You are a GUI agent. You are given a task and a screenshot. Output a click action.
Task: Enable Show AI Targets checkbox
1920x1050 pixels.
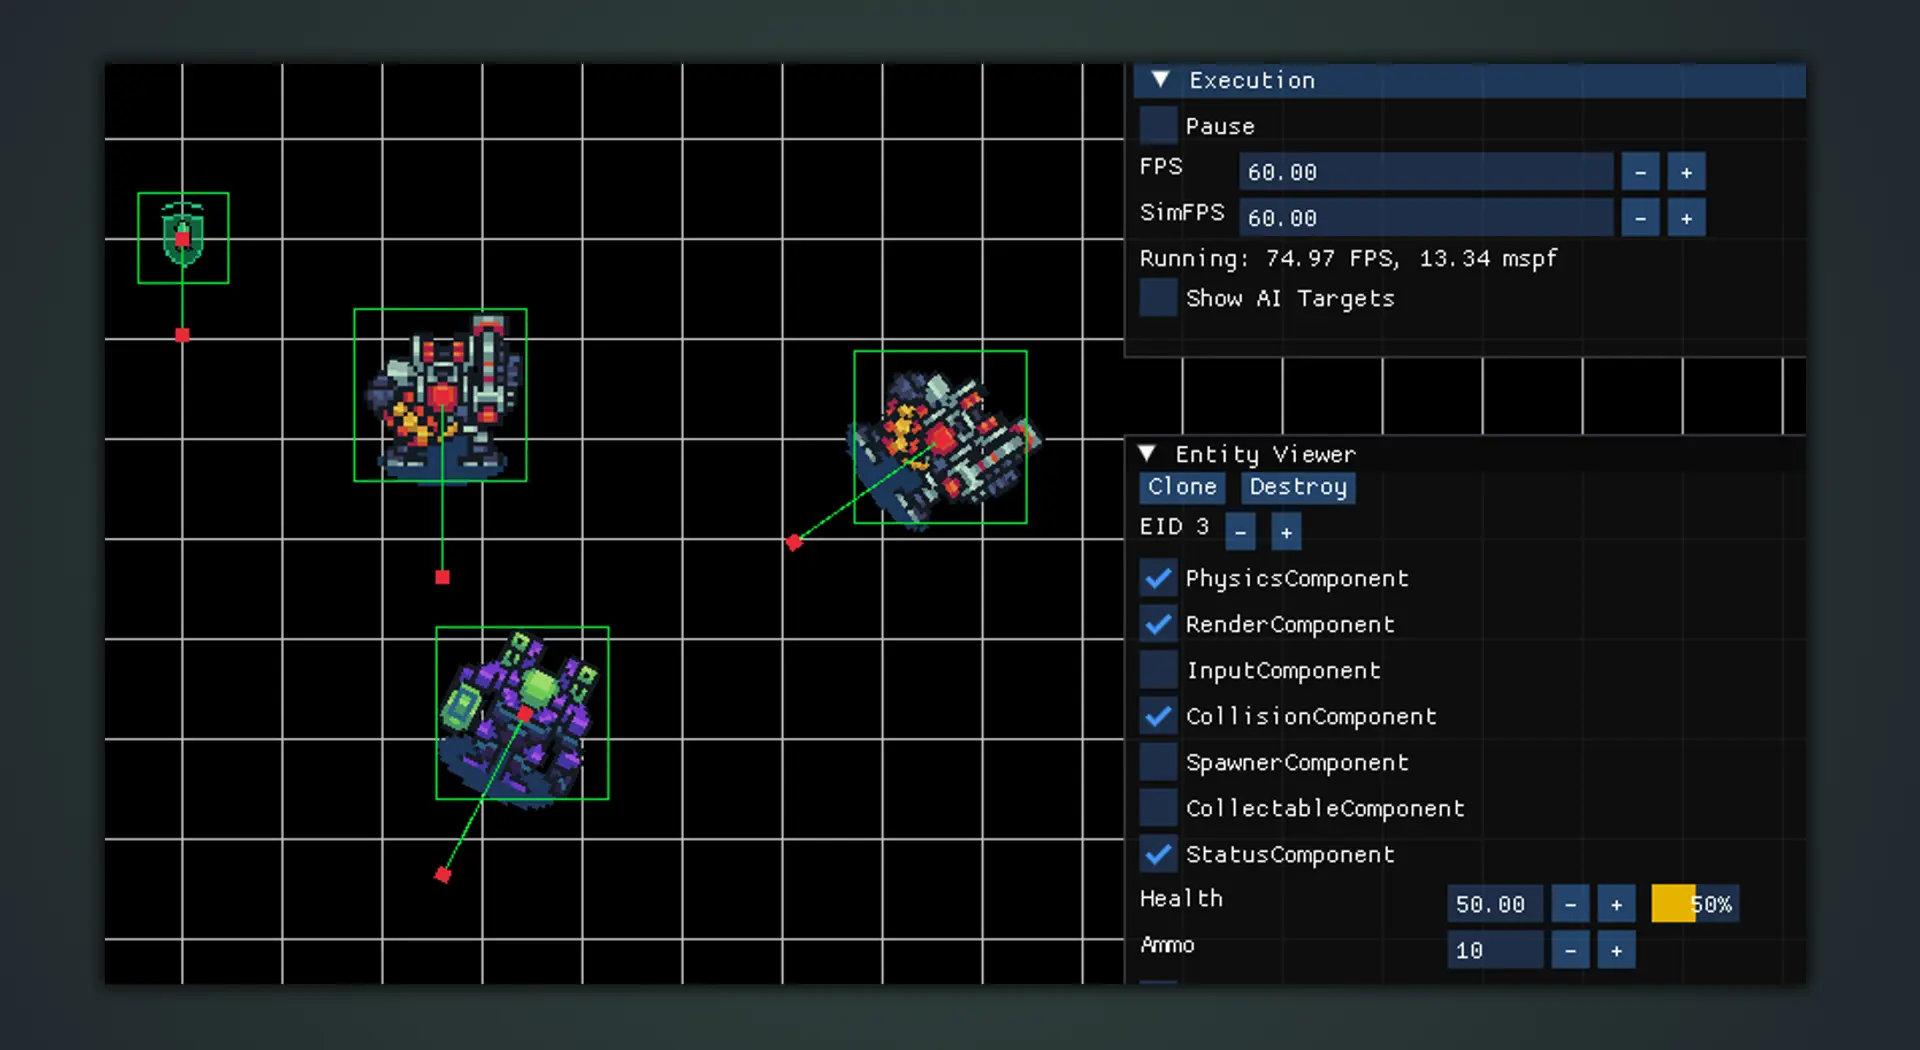tap(1158, 298)
